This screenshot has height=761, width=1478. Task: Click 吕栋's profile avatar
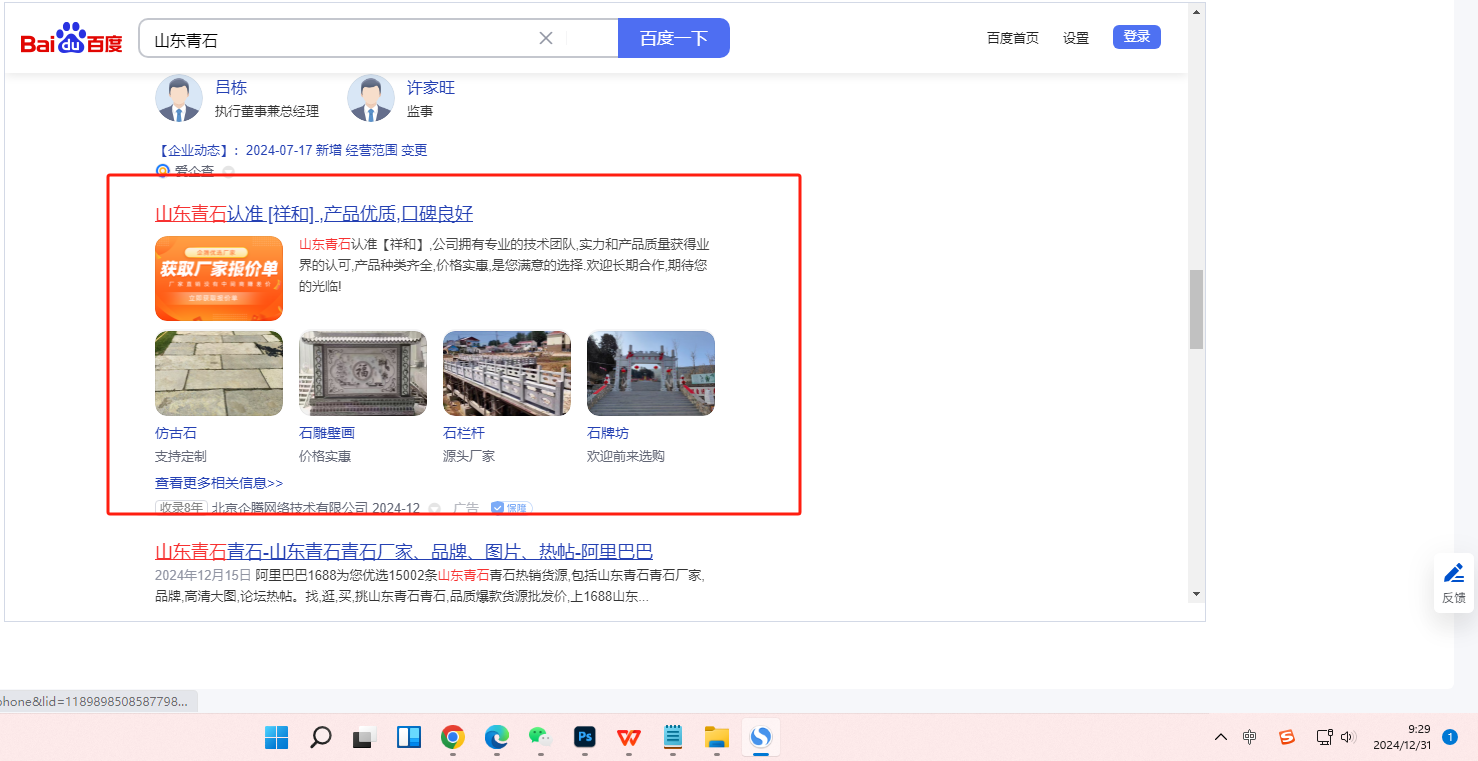(178, 98)
